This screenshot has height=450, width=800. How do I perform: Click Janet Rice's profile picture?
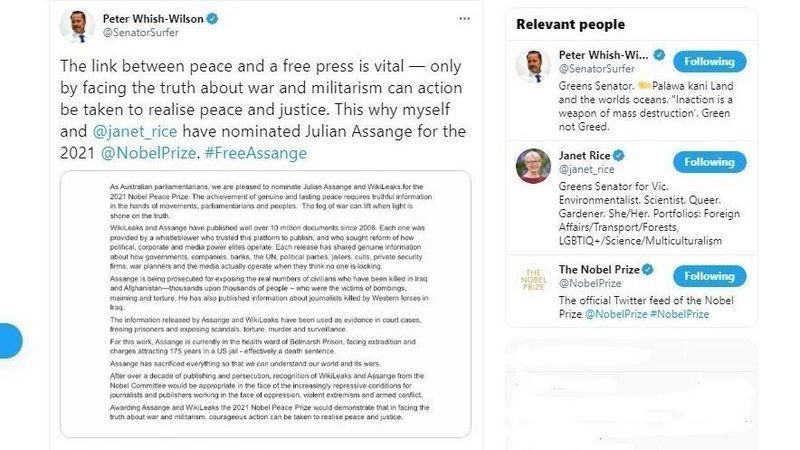tap(533, 165)
